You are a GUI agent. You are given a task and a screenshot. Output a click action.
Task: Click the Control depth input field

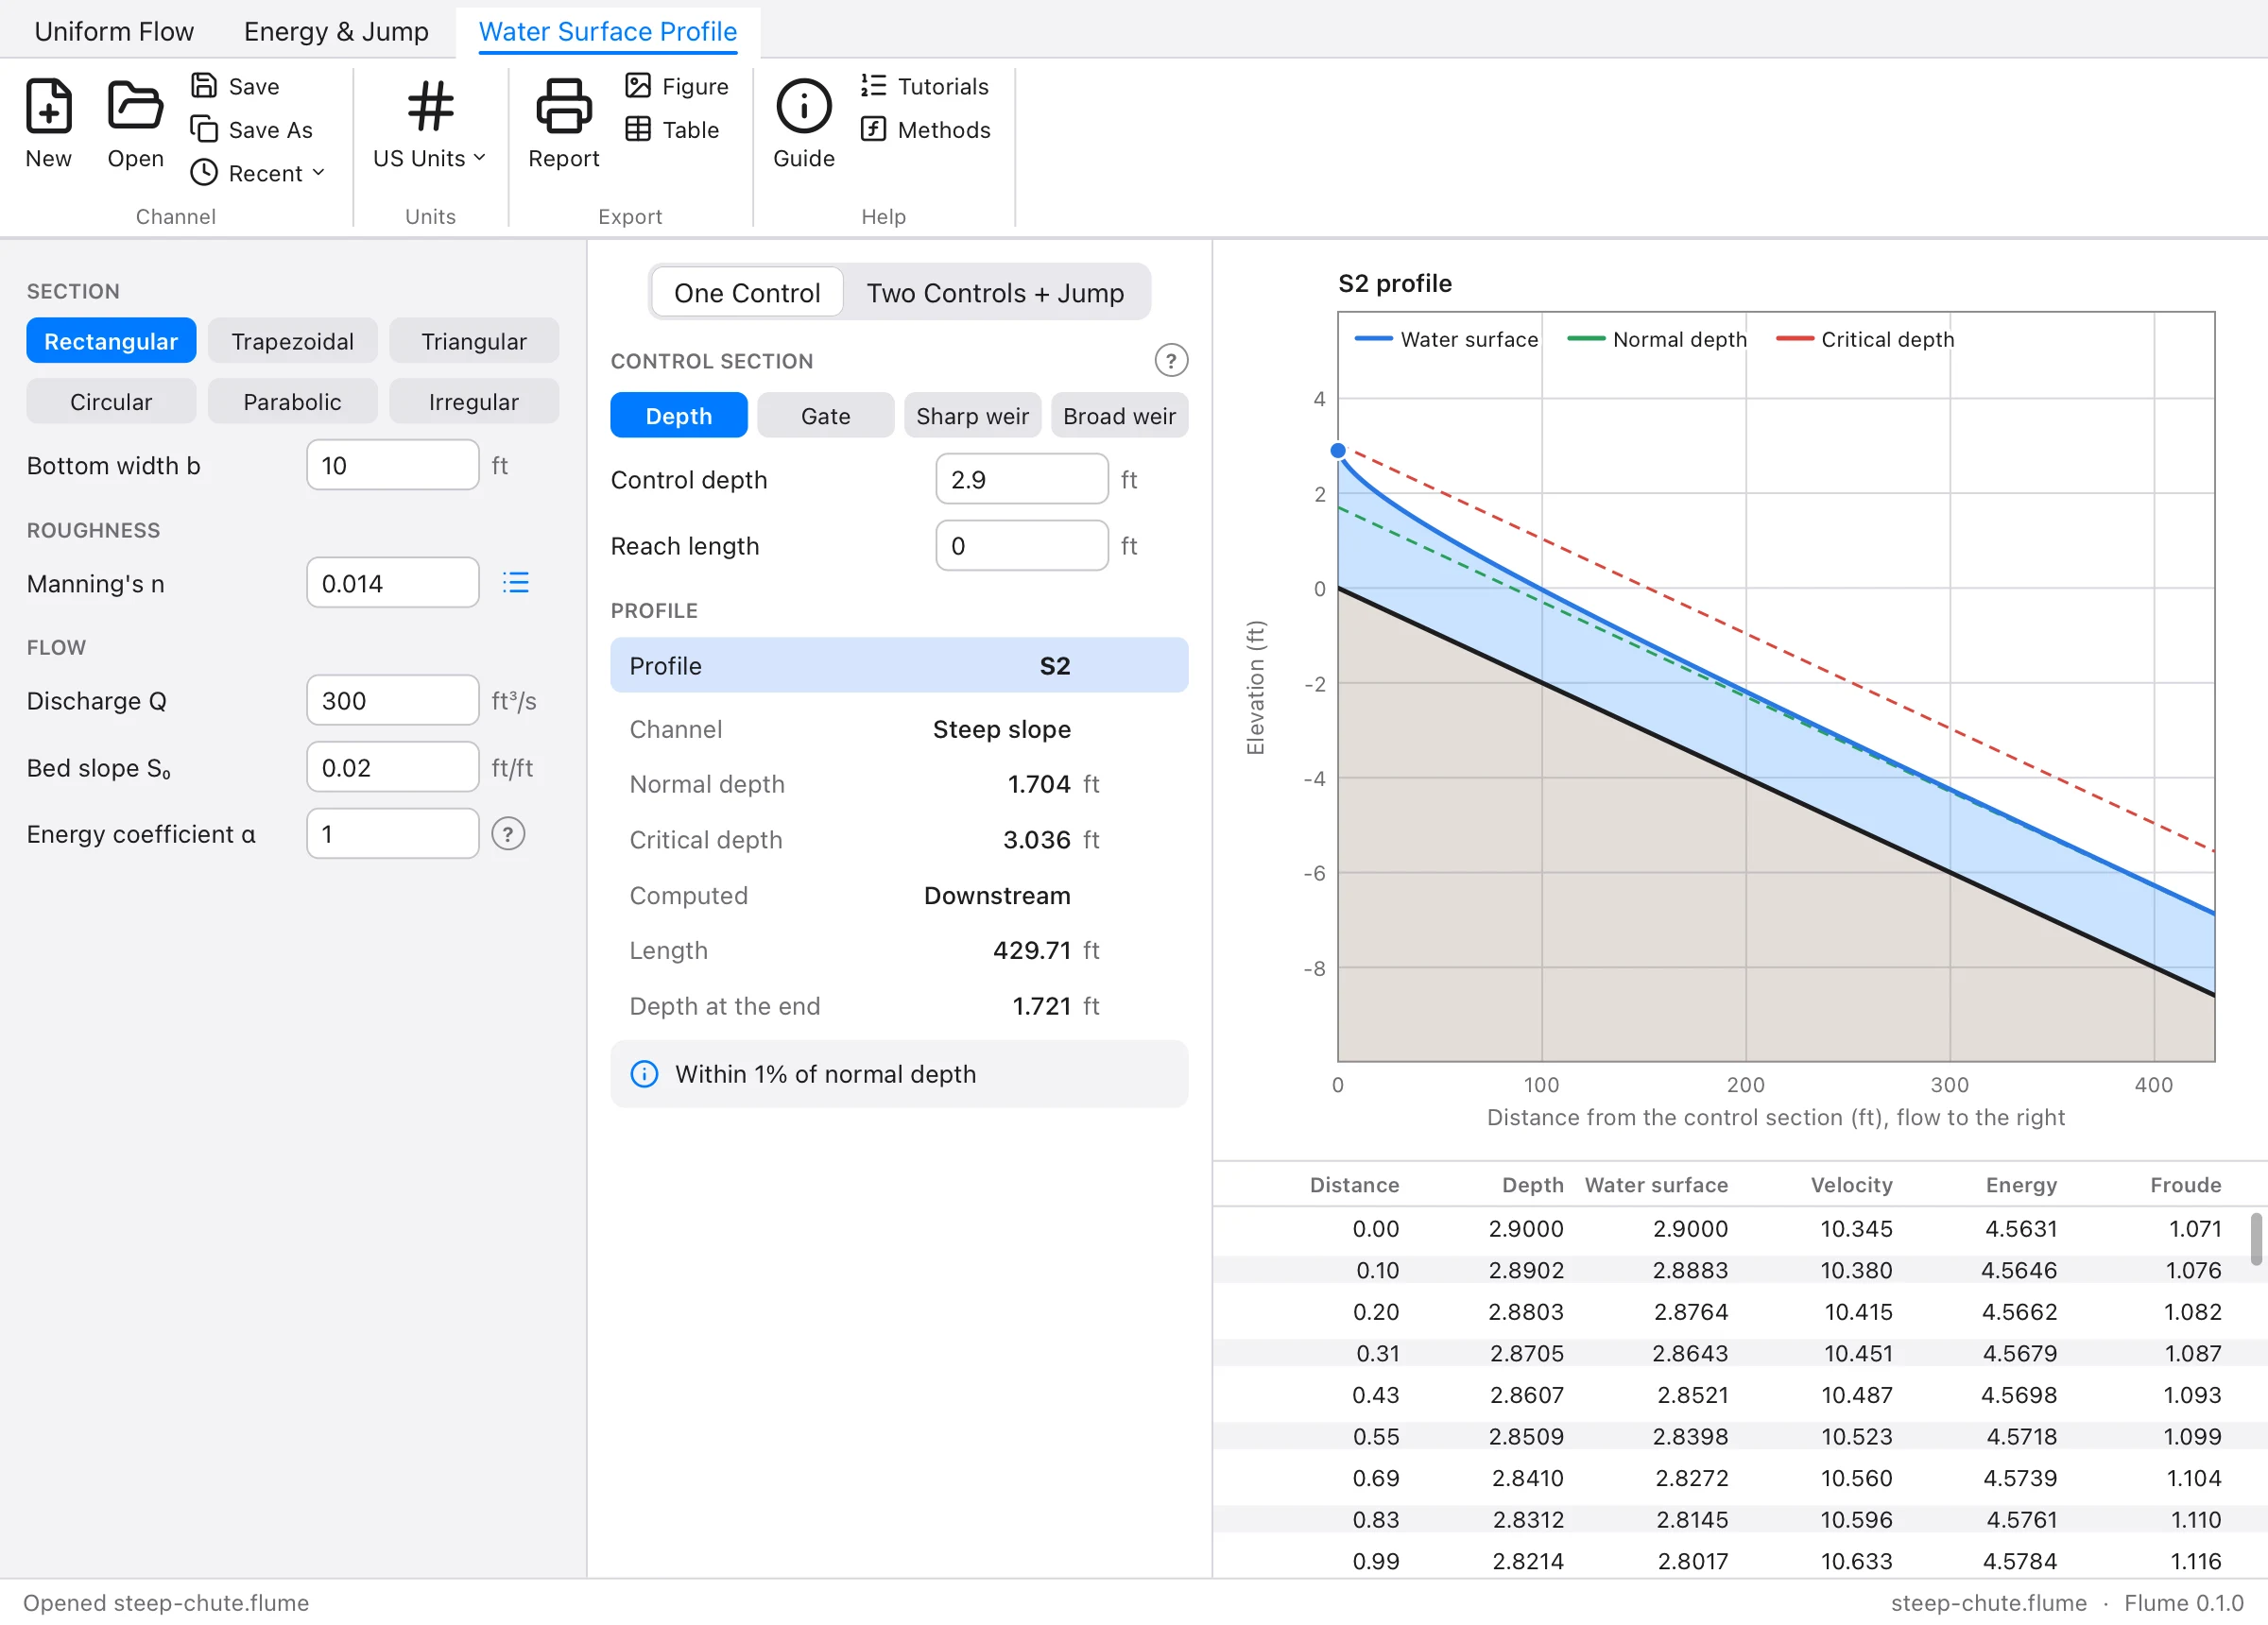[x=1022, y=479]
